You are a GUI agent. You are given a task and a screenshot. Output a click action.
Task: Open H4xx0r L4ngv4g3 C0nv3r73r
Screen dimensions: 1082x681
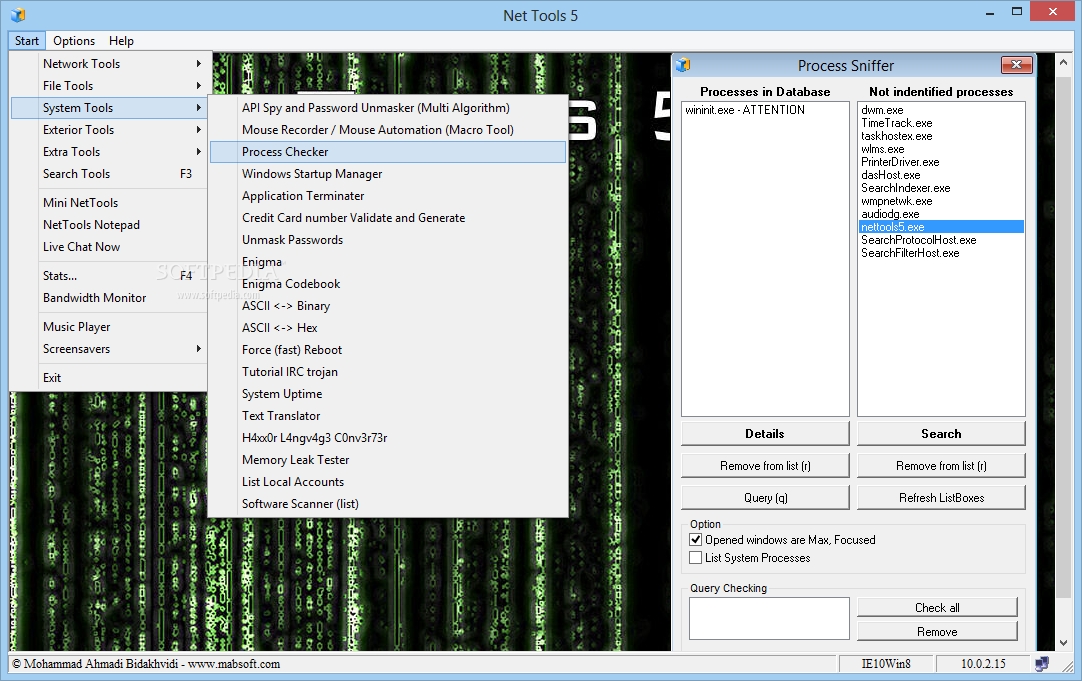click(x=388, y=438)
